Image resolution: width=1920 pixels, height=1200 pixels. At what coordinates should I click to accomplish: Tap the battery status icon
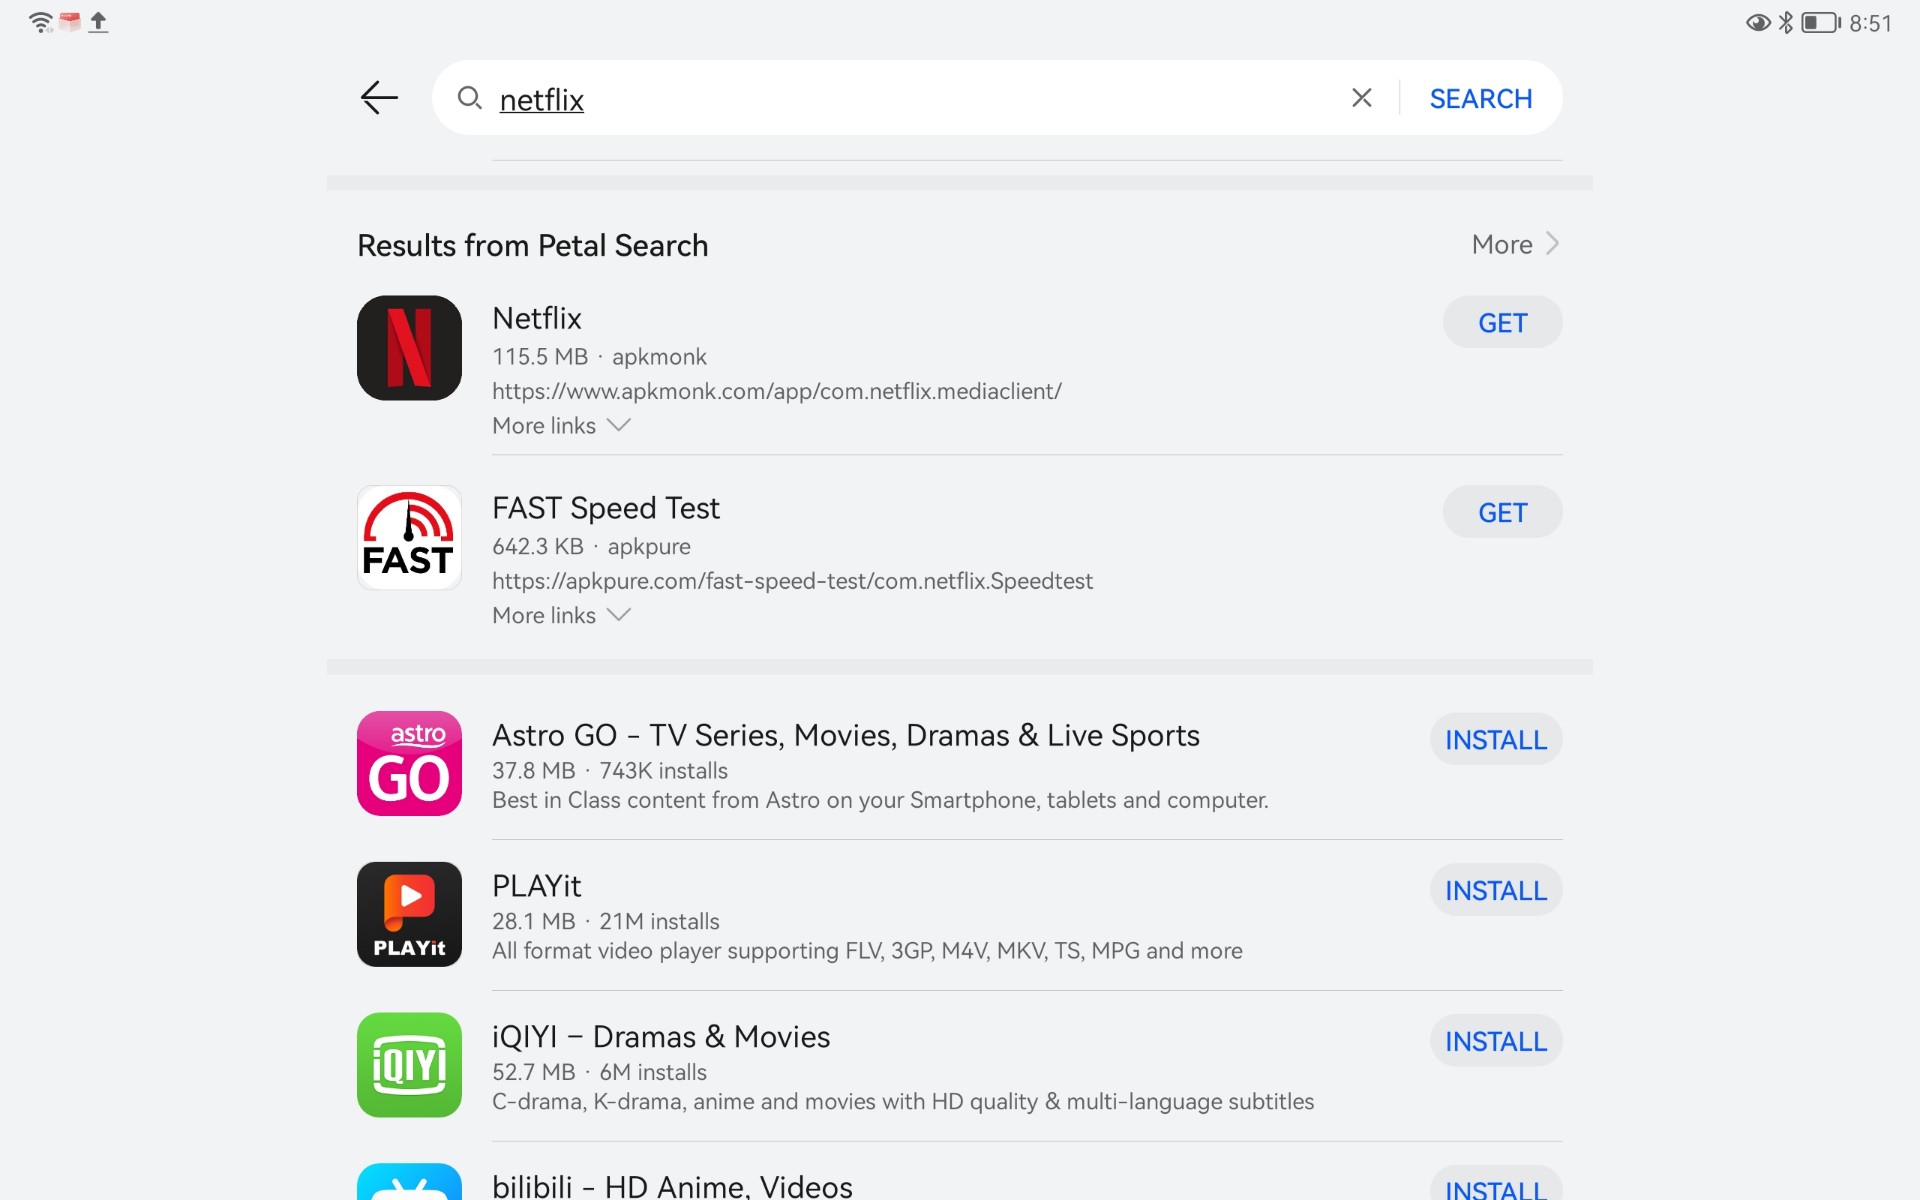1820,22
